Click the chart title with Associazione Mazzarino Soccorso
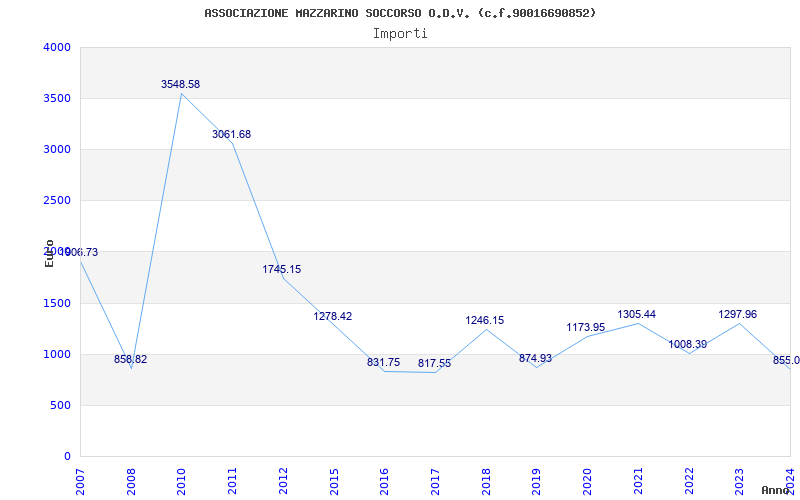 400,13
